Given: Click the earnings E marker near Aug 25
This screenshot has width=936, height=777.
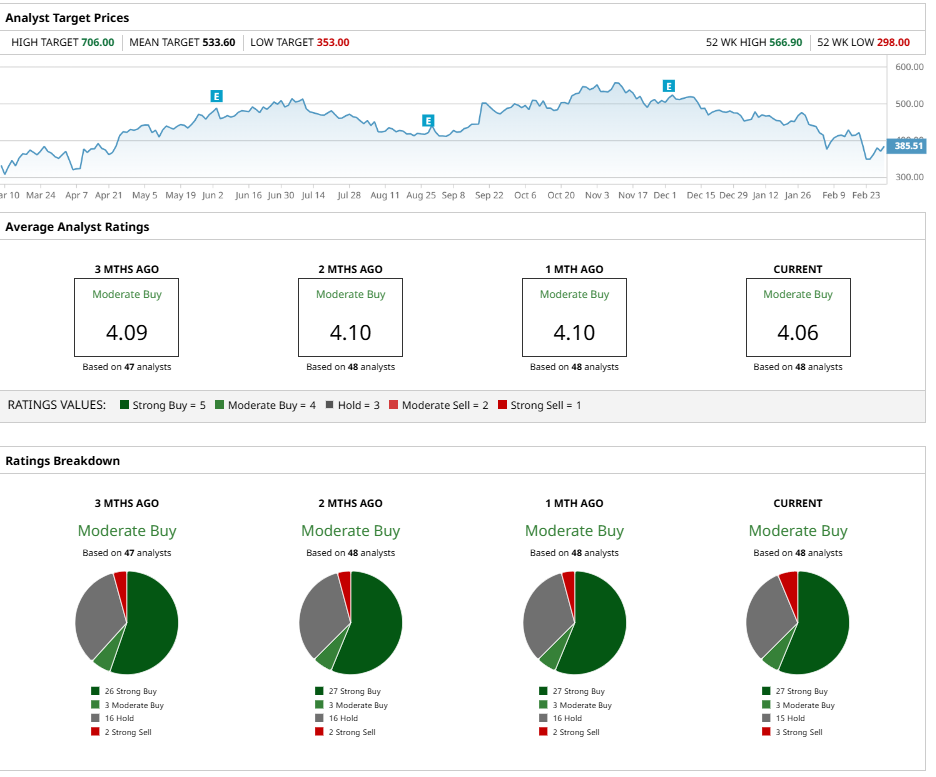Looking at the screenshot, I should [428, 121].
